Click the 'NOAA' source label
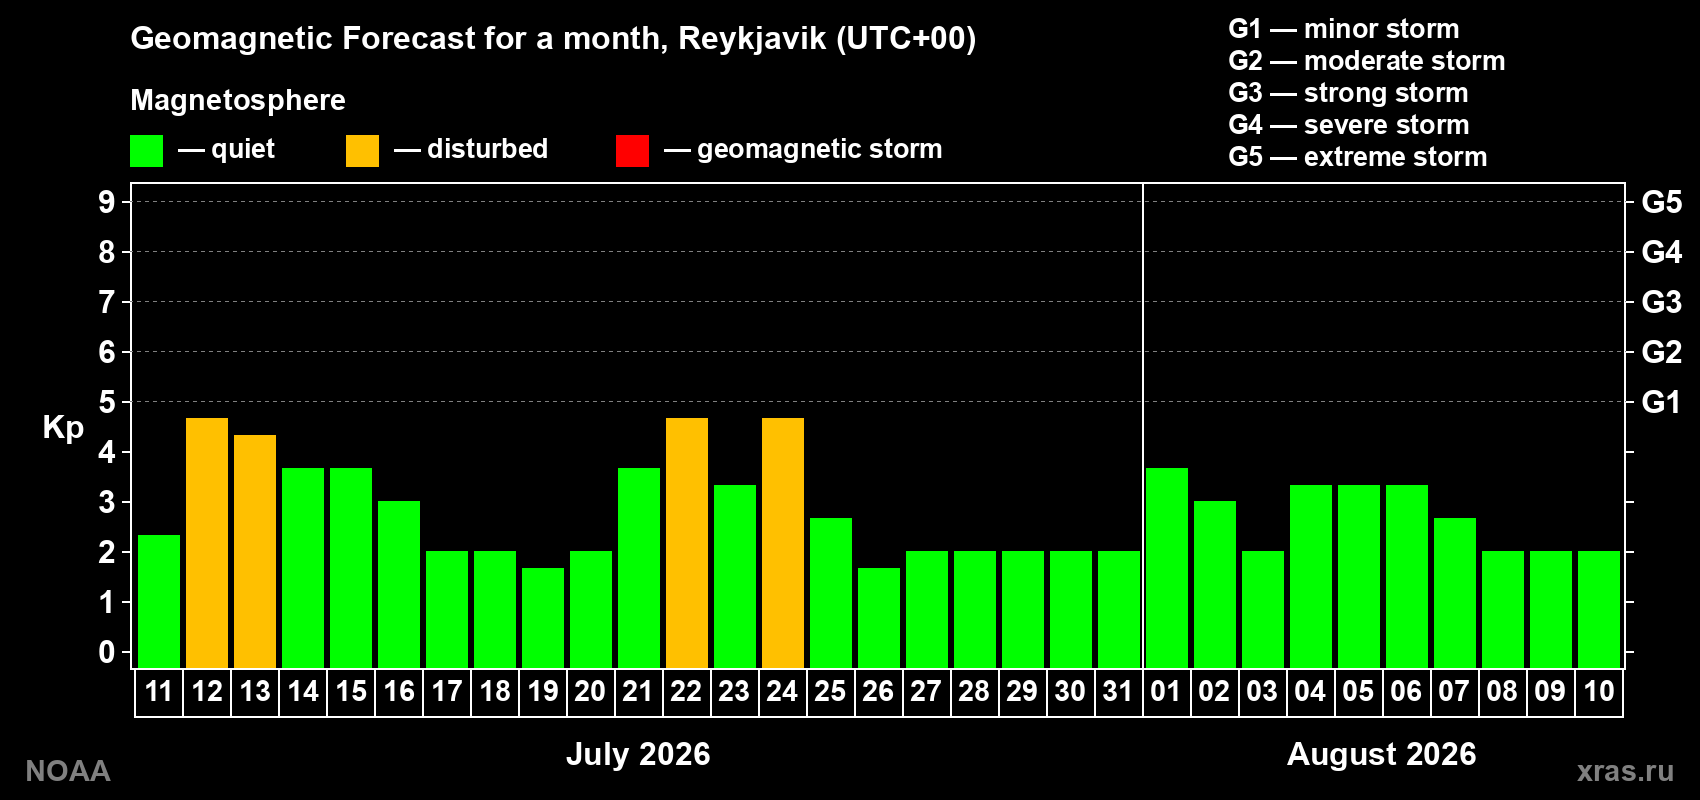1700x800 pixels. (x=68, y=771)
